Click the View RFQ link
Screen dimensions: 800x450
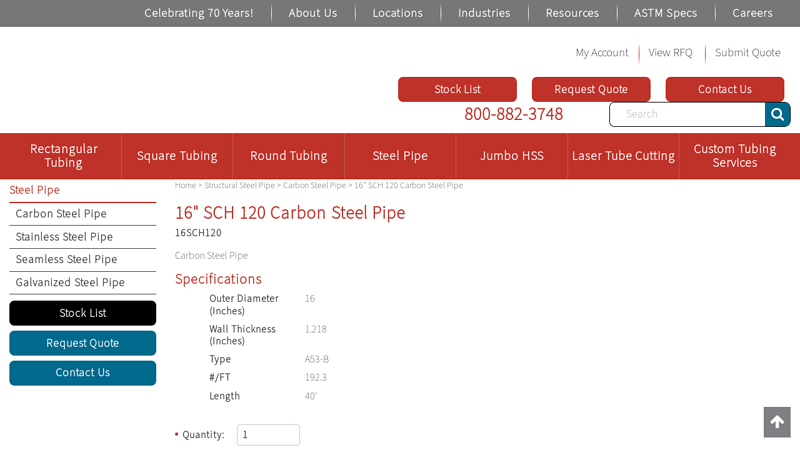tap(670, 53)
